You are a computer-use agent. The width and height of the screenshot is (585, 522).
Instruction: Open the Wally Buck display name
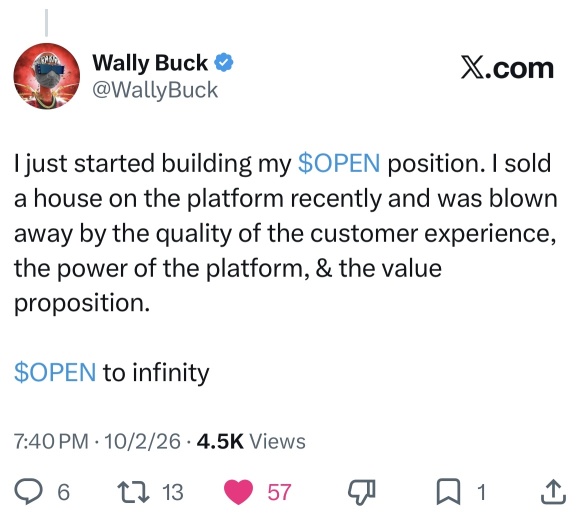click(150, 63)
